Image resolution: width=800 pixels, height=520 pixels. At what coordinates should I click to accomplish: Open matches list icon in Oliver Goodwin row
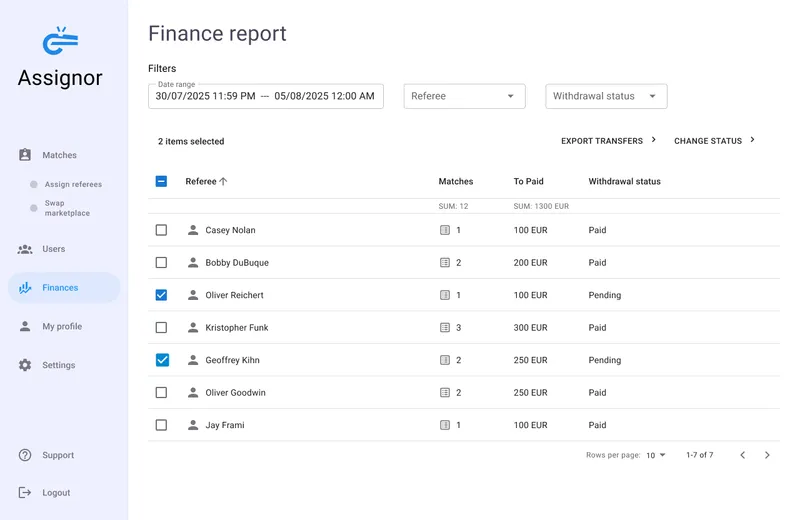445,392
